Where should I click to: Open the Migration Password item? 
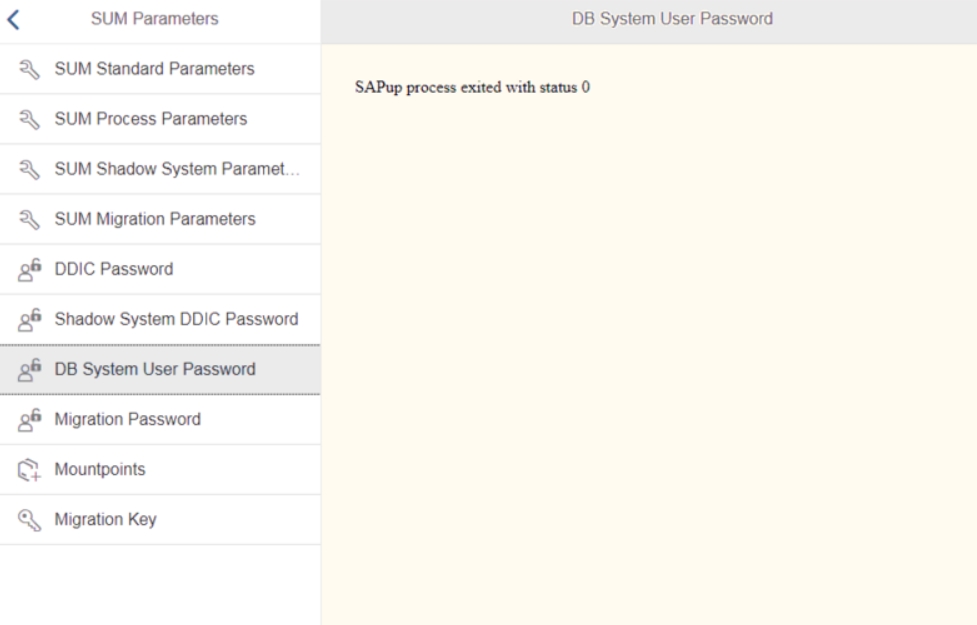click(x=160, y=420)
